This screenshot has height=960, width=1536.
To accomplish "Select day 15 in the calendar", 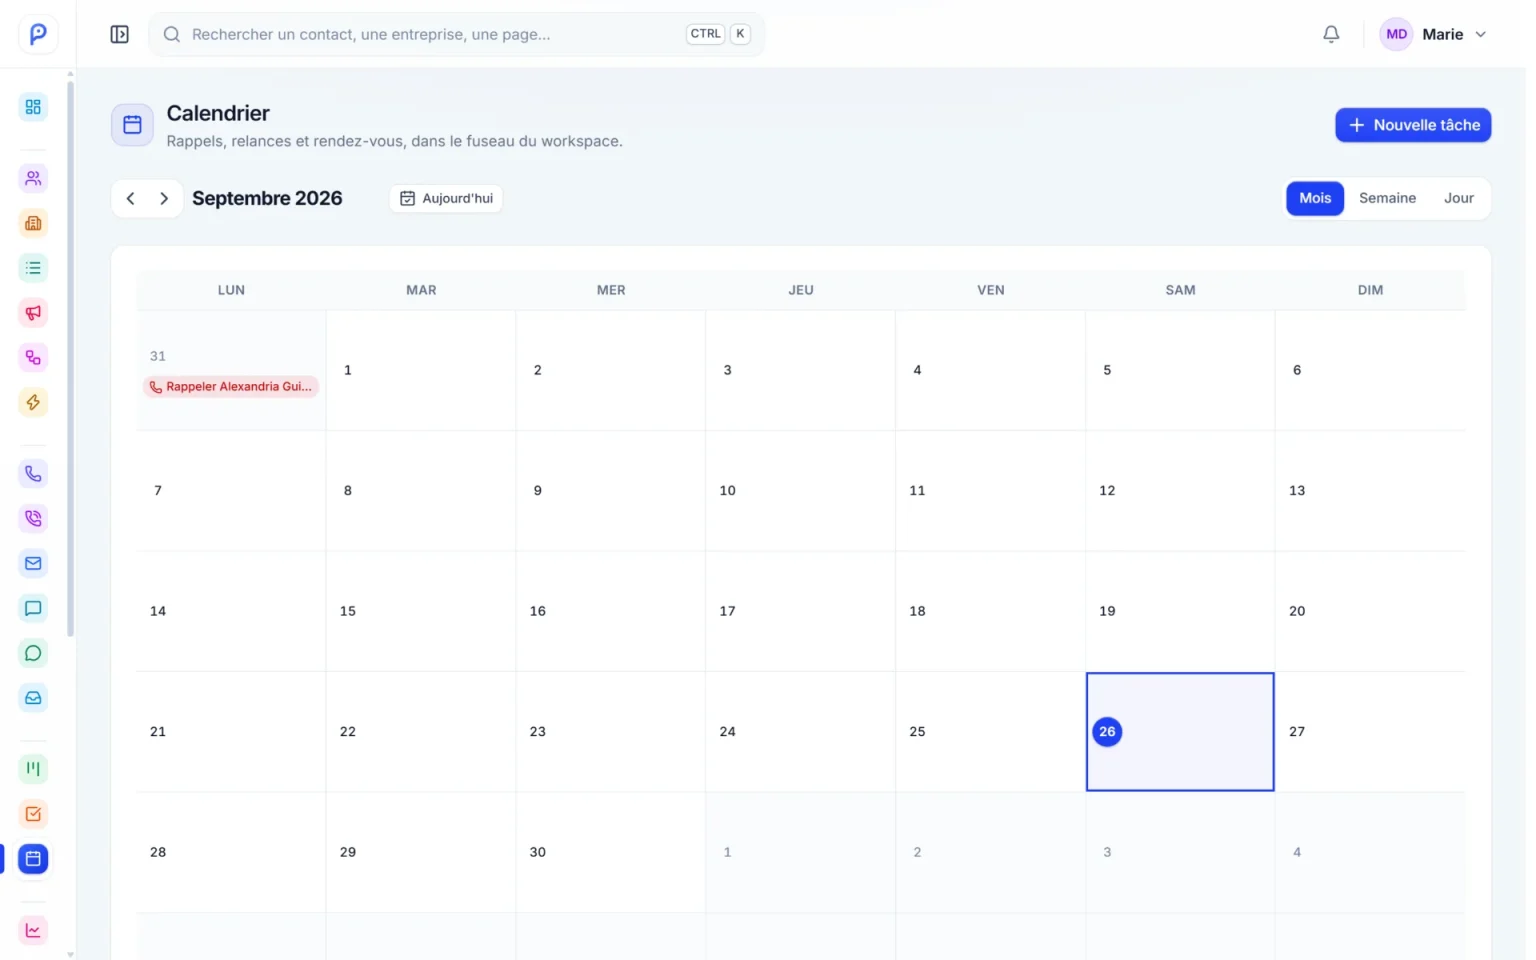I will [421, 611].
